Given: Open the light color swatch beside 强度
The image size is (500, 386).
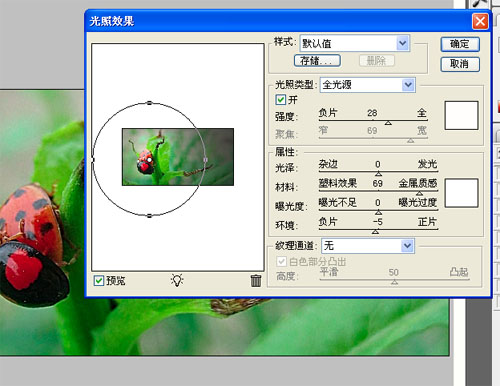Looking at the screenshot, I should point(461,115).
